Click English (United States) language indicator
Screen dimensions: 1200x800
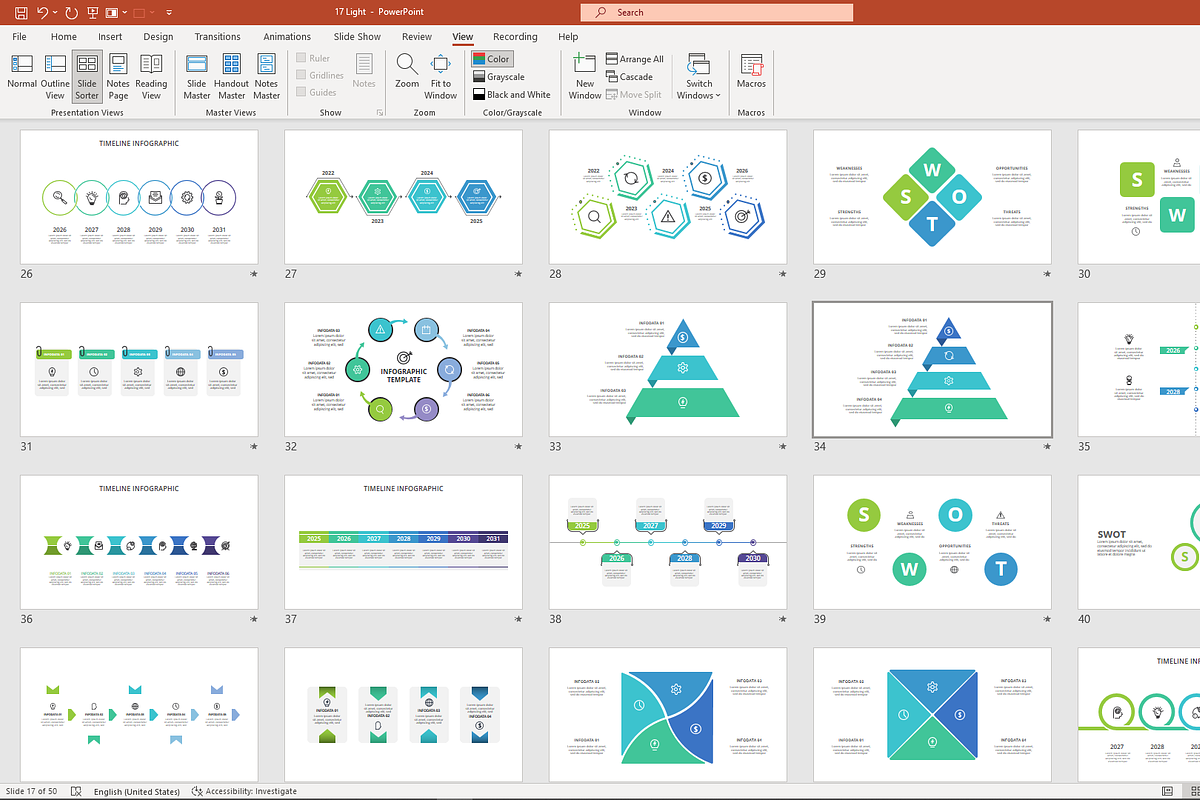[x=137, y=791]
